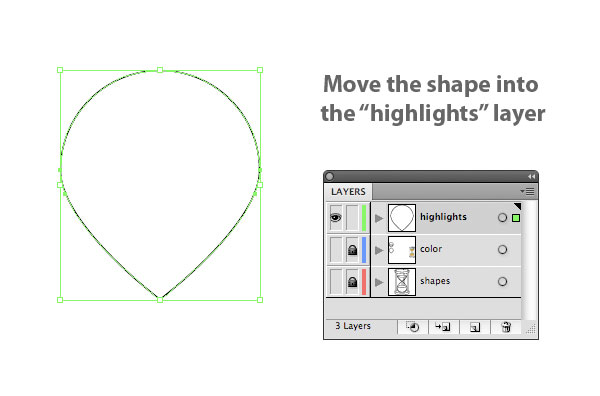Click the highlights layer green color bar
Viewport: 600px width, 396px height.
point(364,218)
